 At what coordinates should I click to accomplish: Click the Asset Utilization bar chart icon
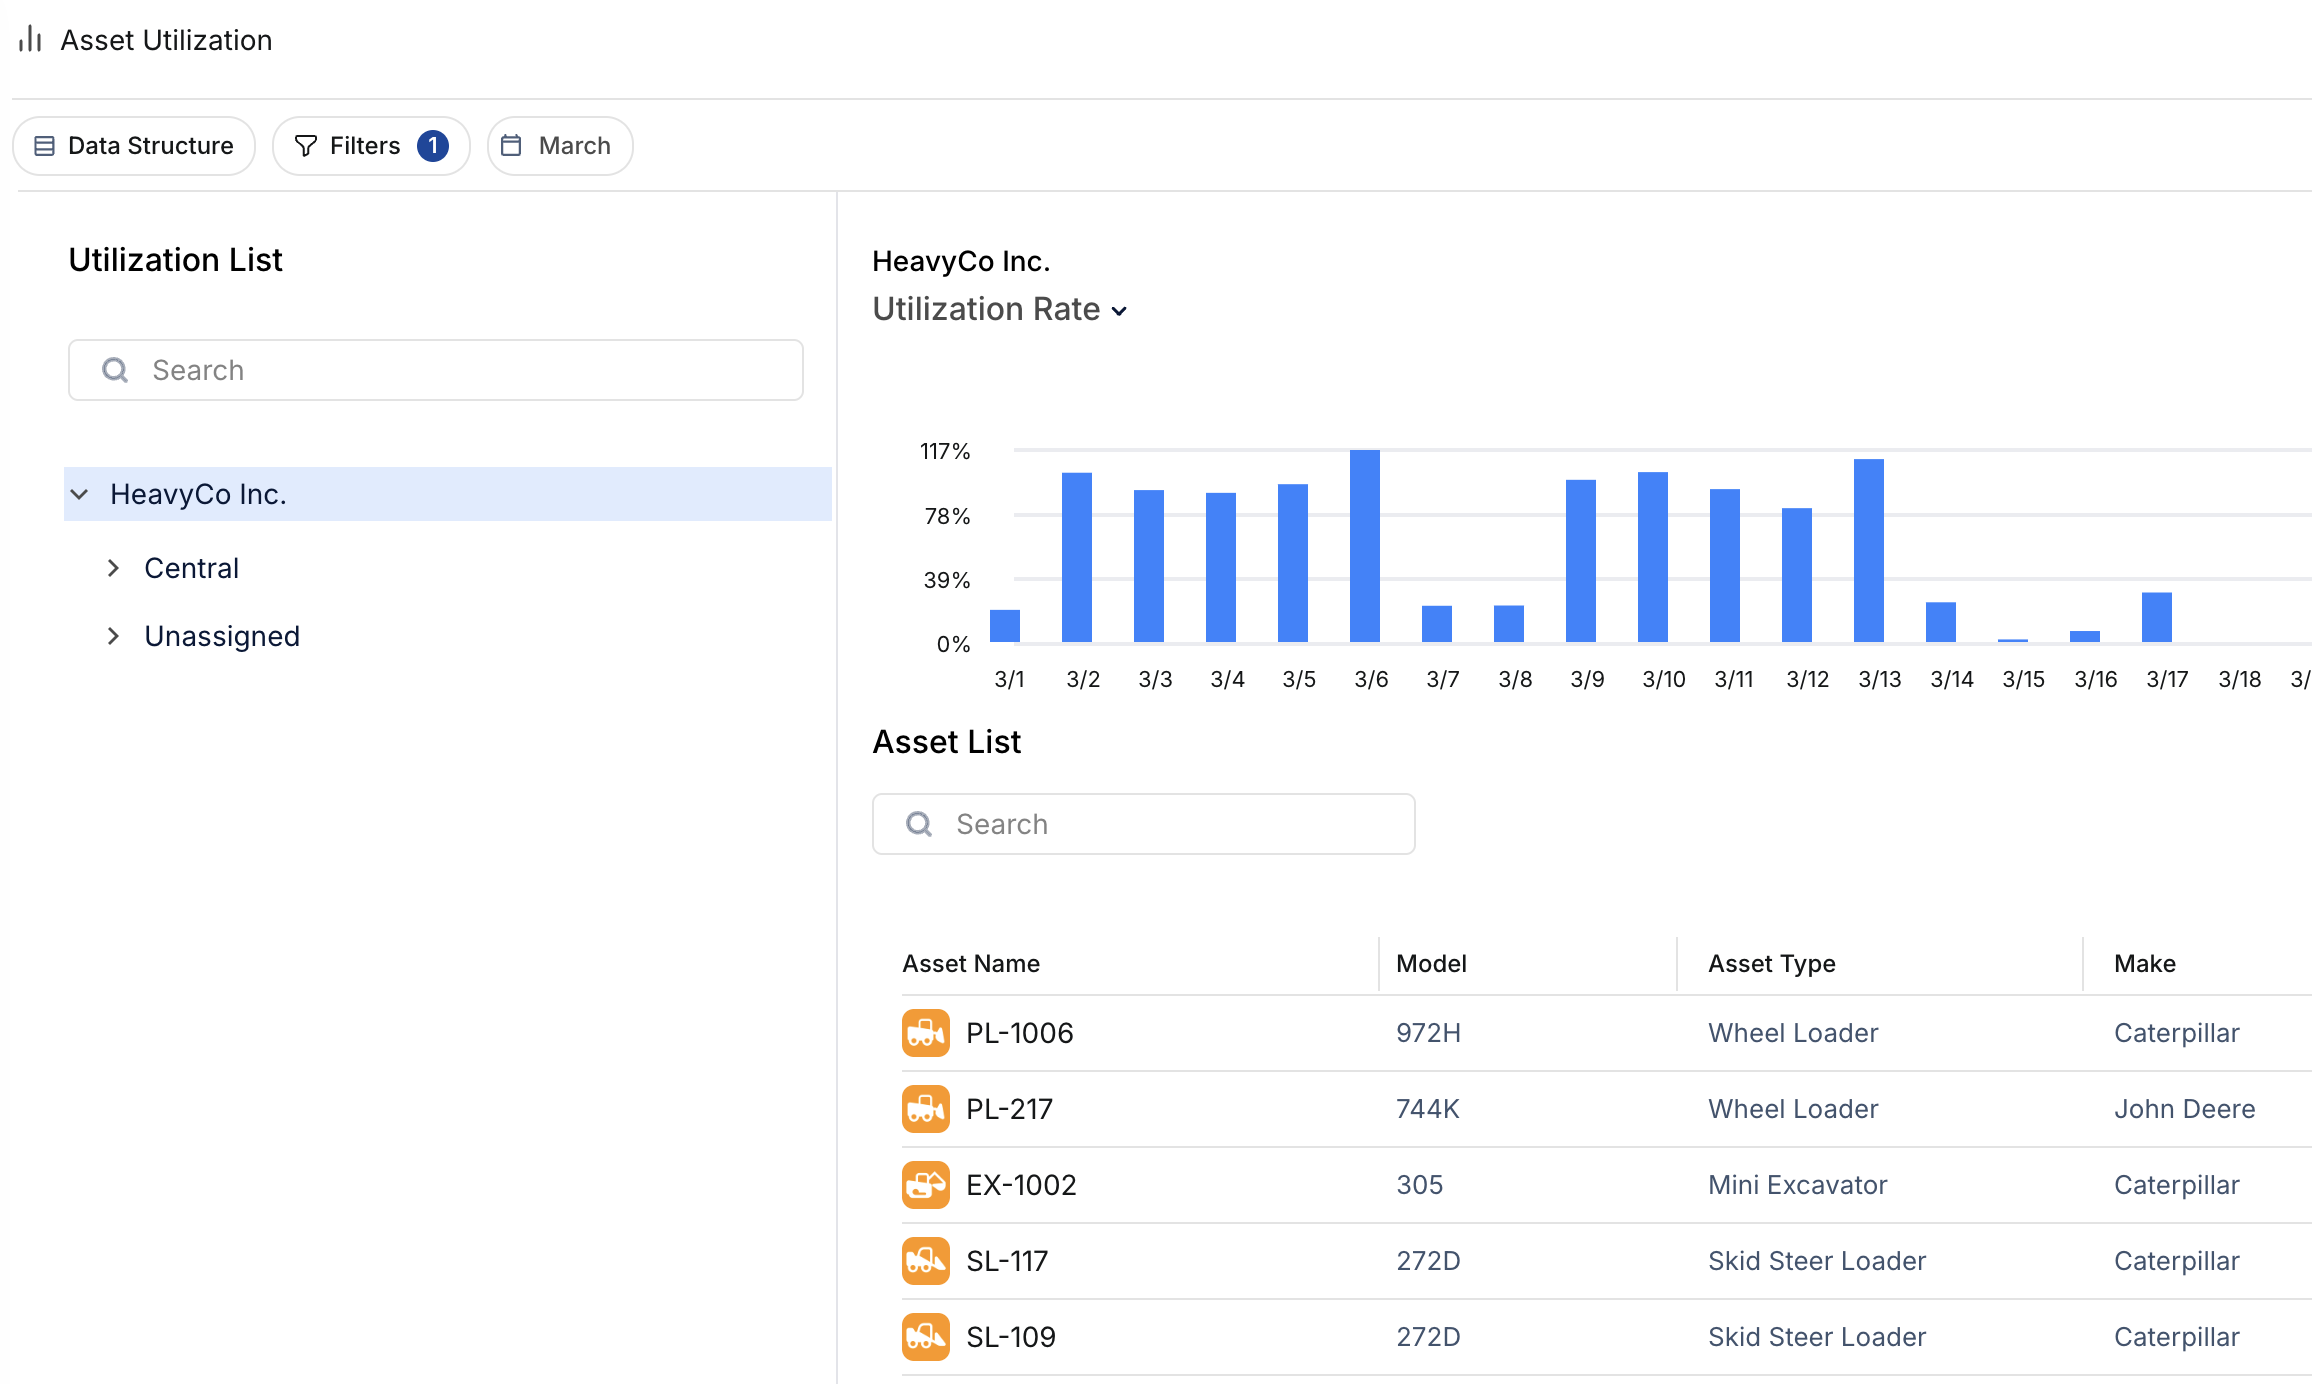click(30, 39)
